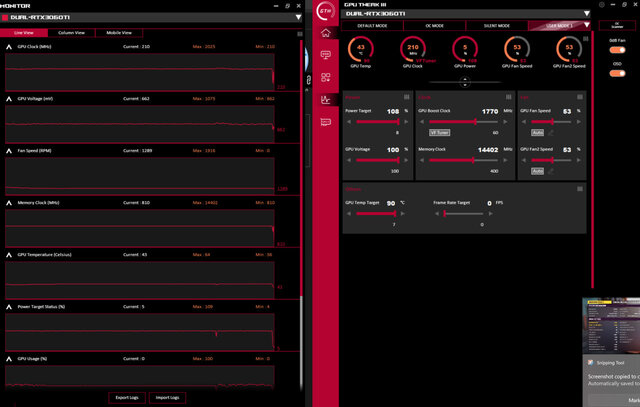Click the Export Logs button
This screenshot has width=640, height=407.
pos(126,397)
